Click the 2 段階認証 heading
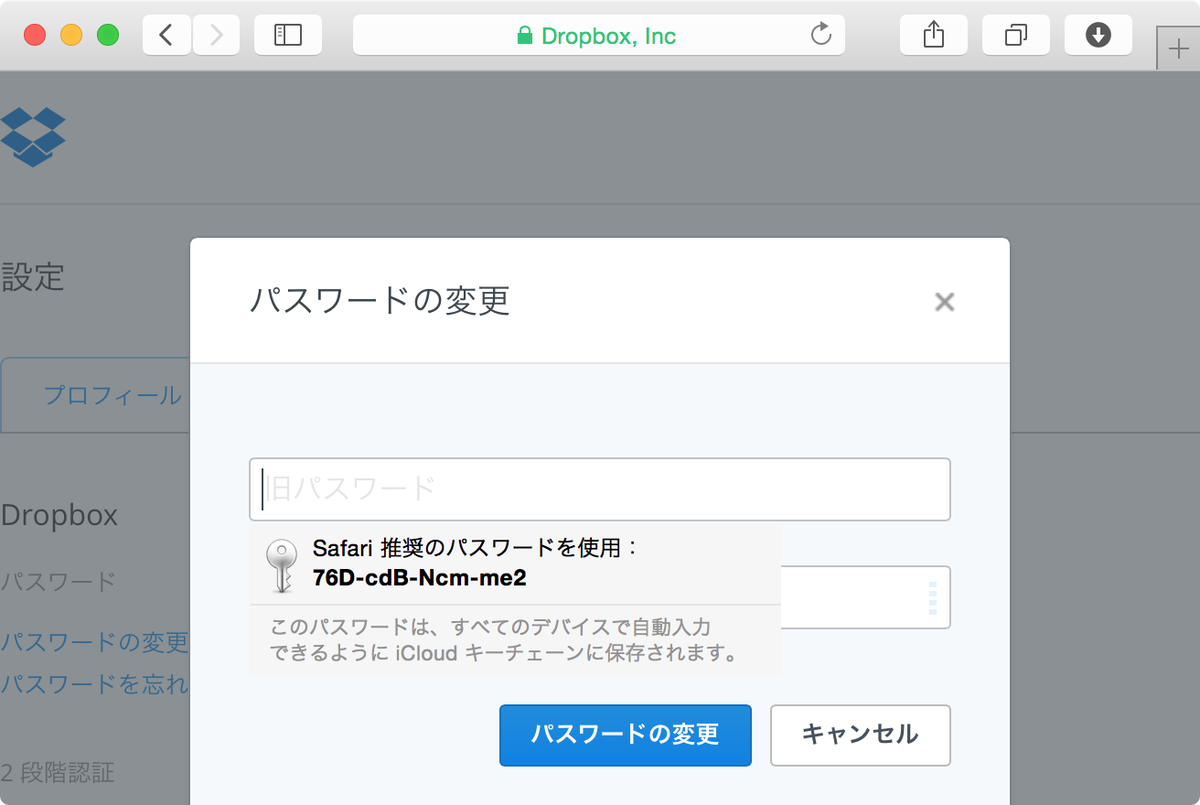 coord(57,772)
